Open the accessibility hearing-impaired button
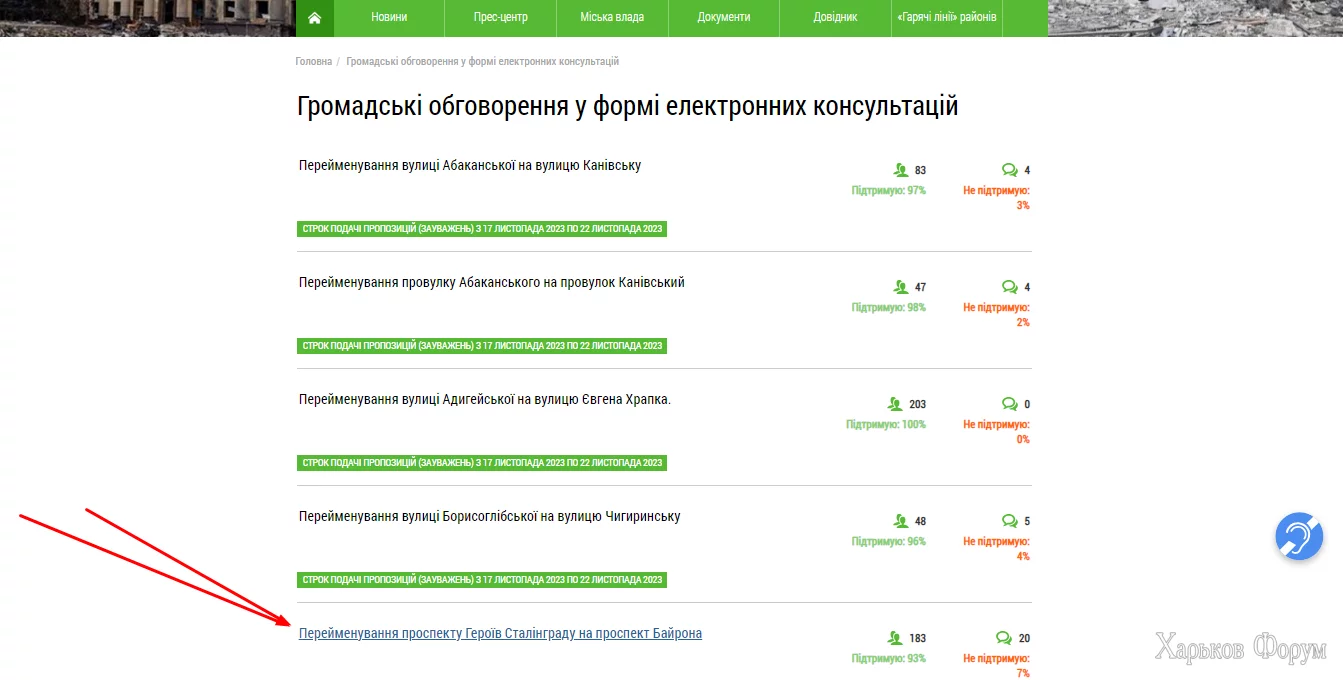 (1299, 536)
